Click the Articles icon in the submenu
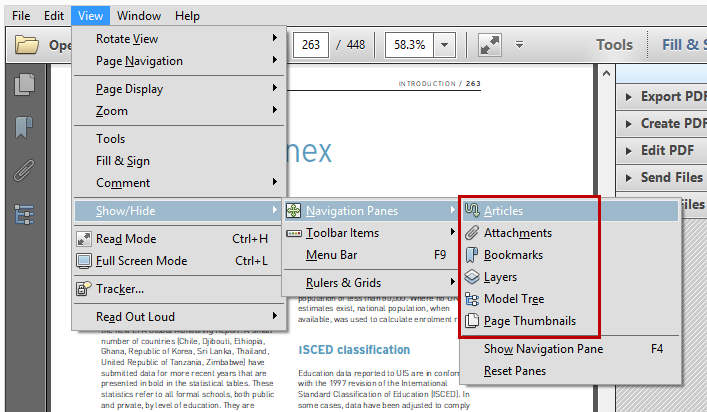 click(x=472, y=210)
